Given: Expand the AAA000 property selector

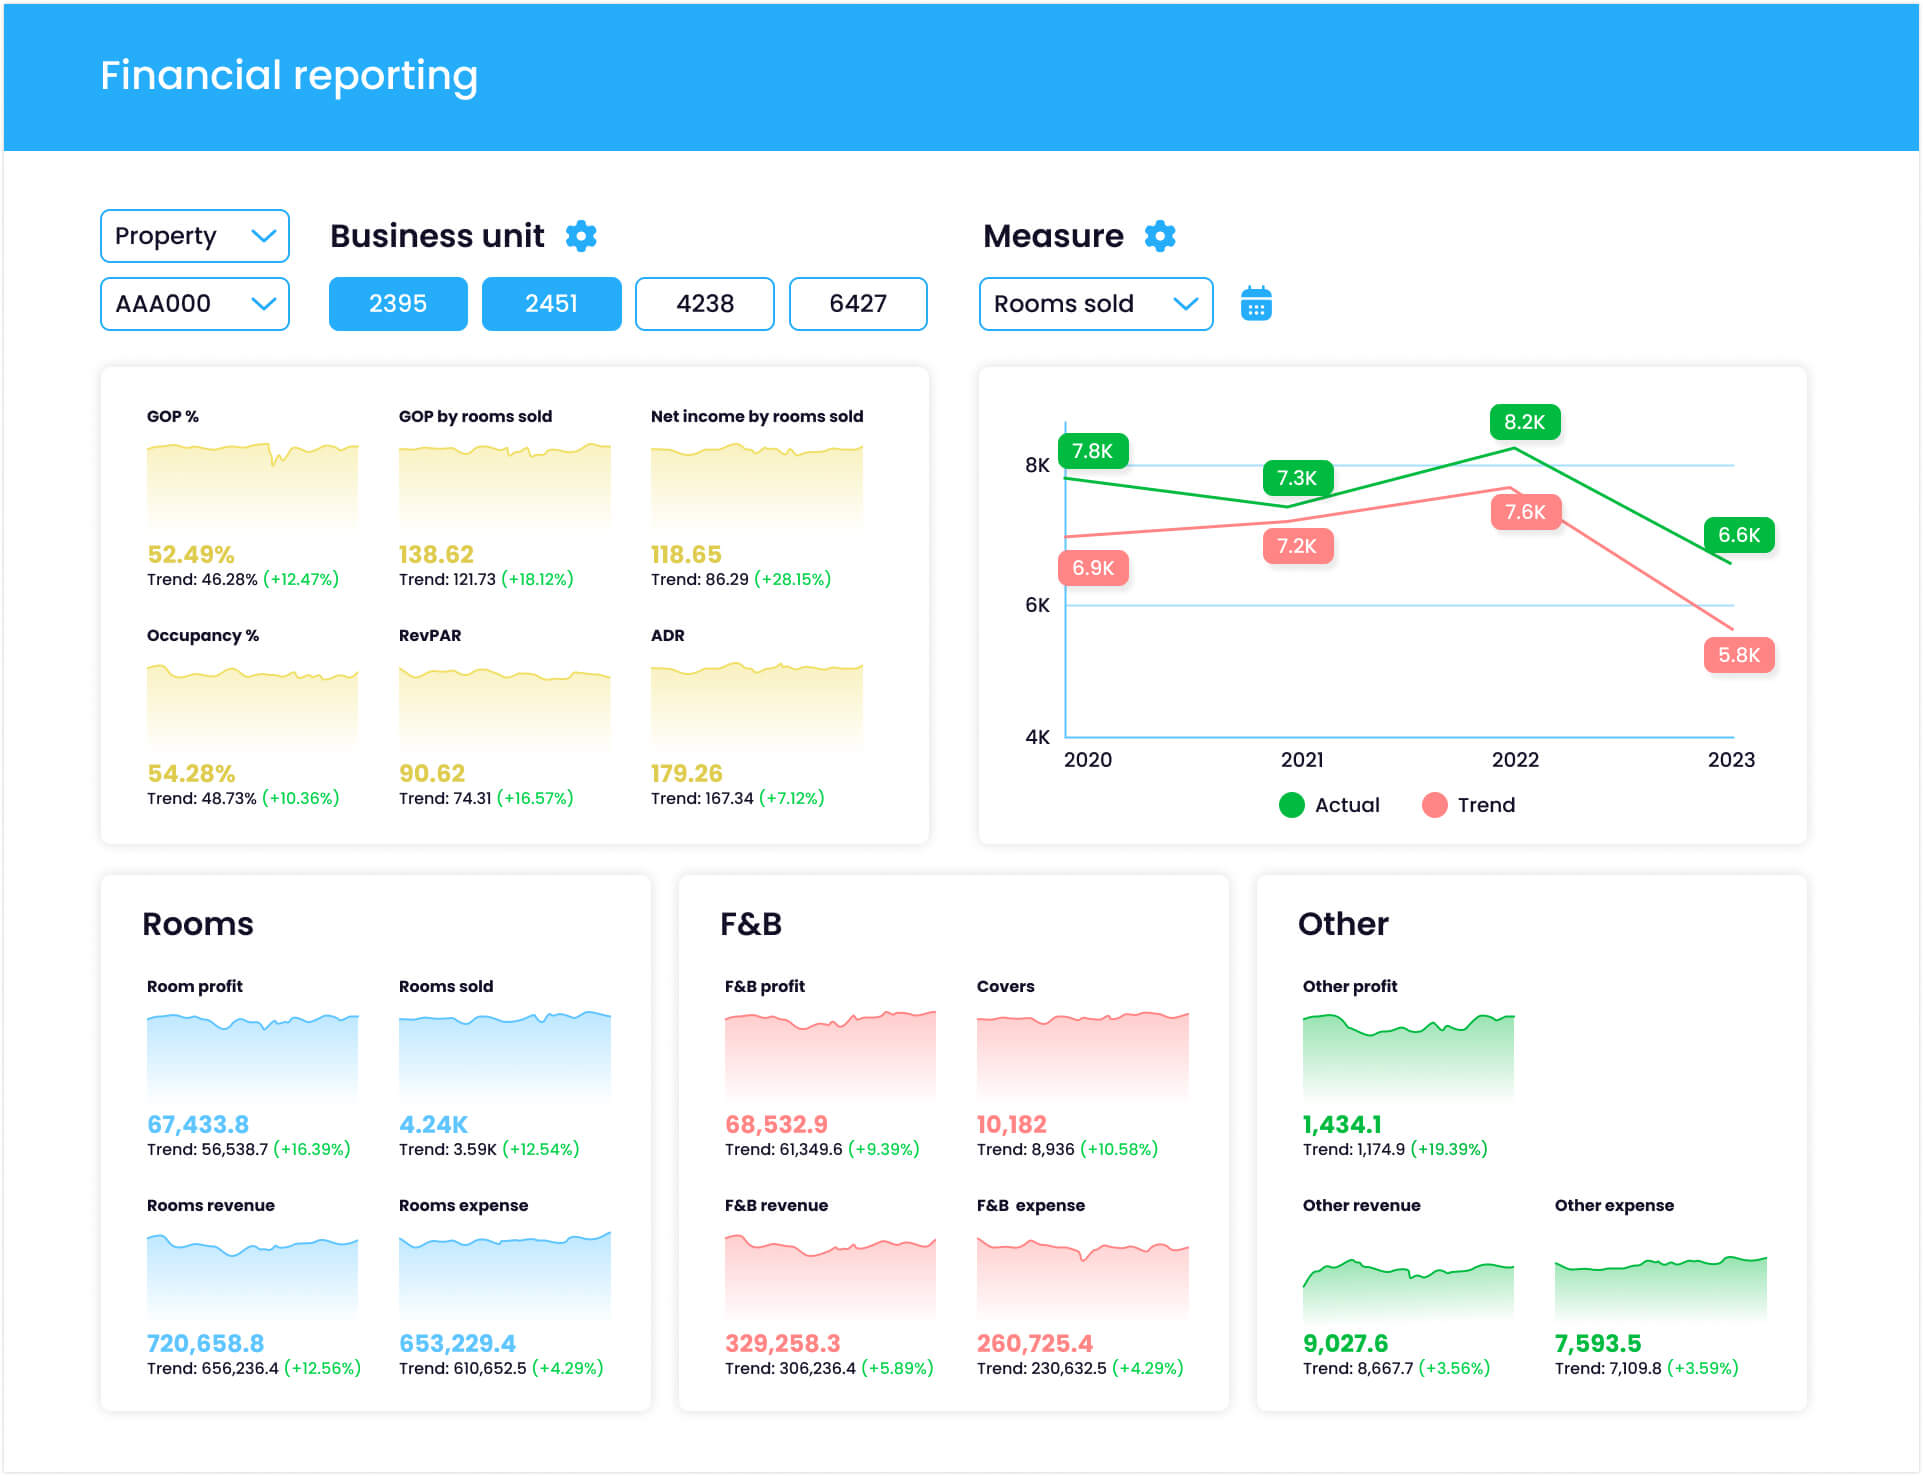Looking at the screenshot, I should point(195,304).
